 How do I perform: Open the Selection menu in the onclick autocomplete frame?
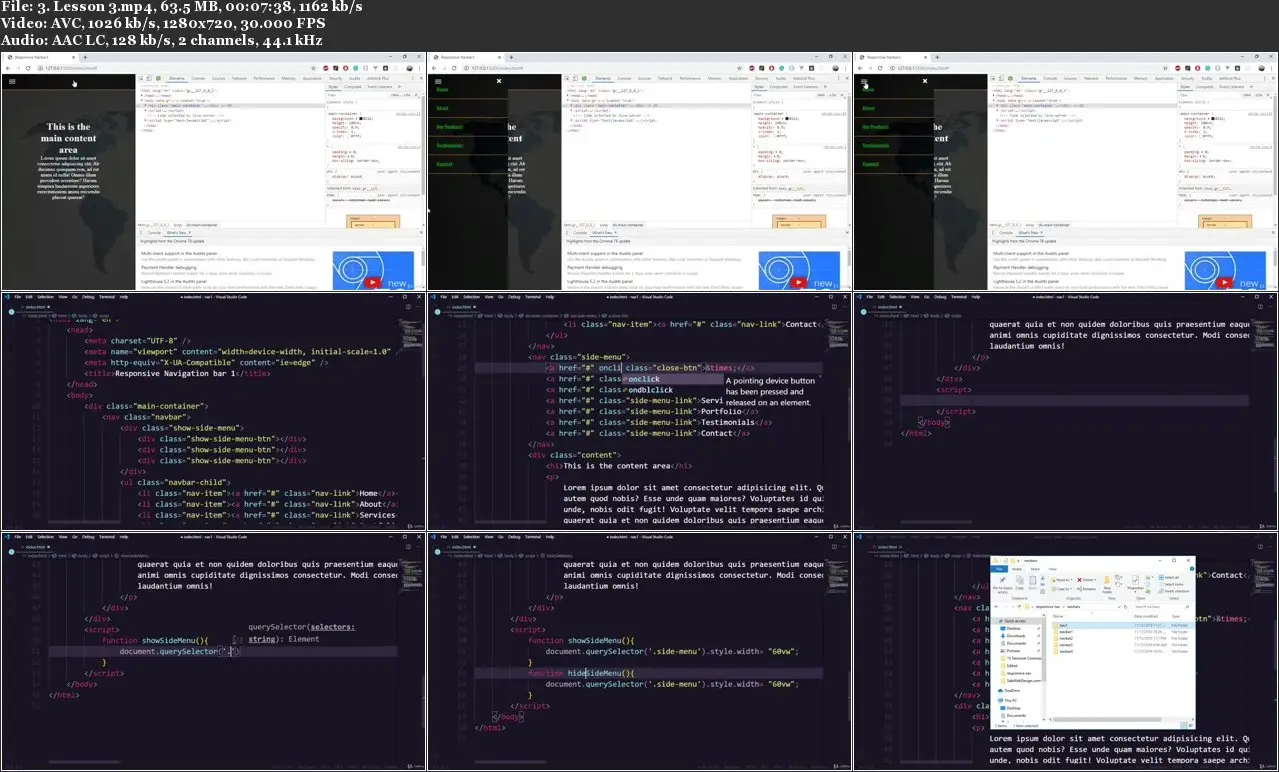click(472, 297)
